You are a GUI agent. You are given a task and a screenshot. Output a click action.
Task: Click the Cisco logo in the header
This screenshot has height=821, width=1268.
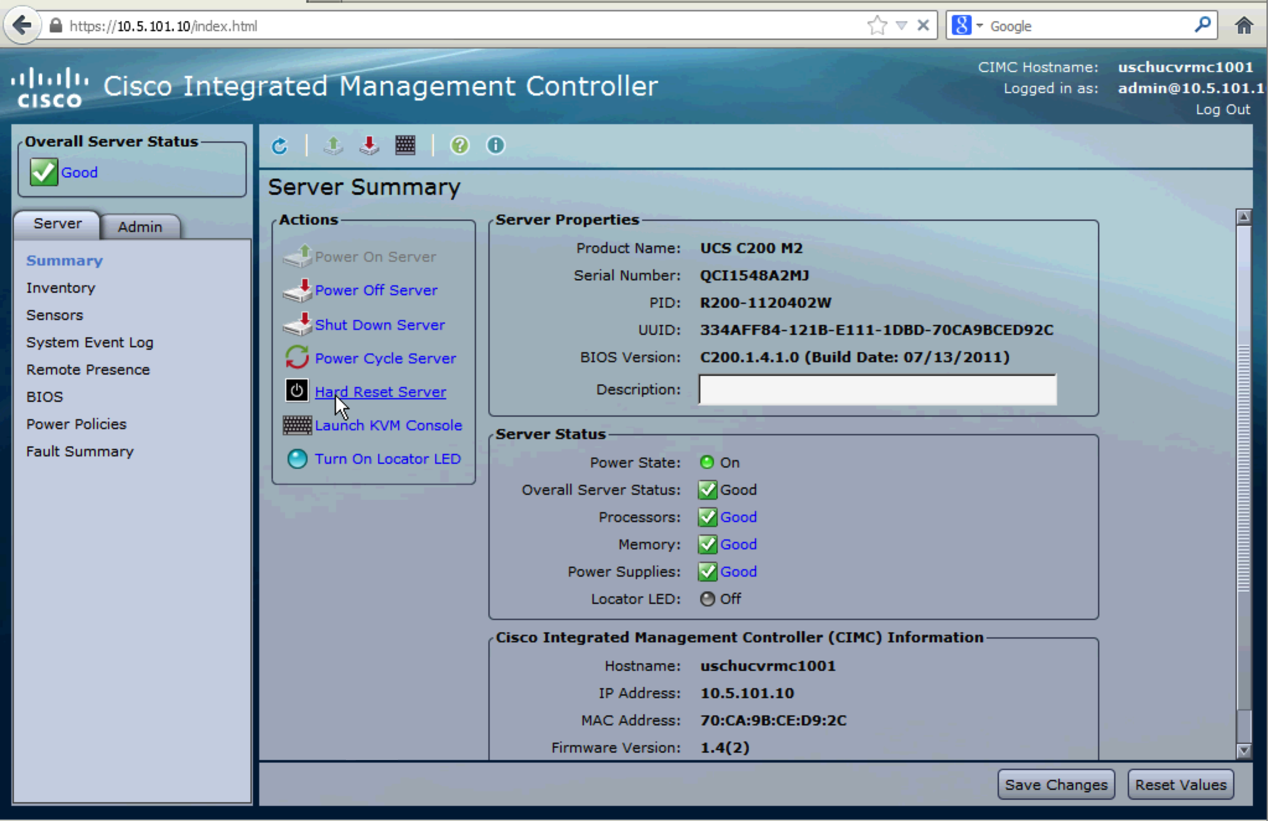point(50,87)
